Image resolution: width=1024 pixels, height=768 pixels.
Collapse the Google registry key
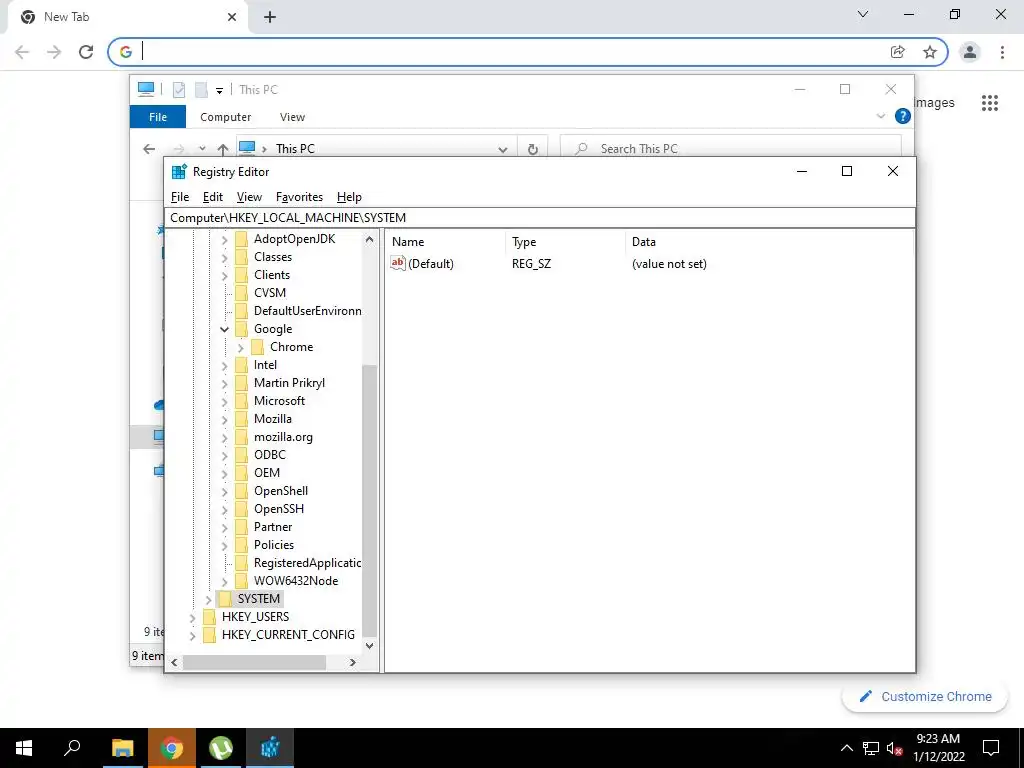224,329
